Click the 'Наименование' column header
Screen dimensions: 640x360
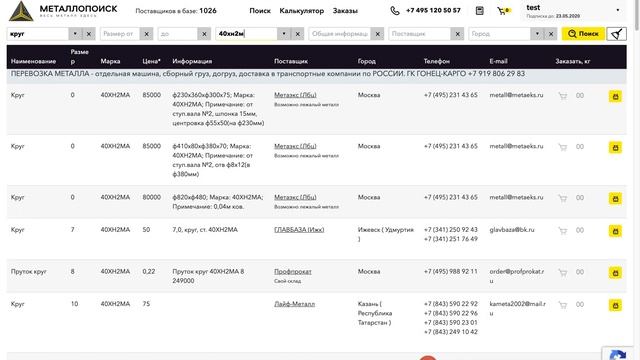33,61
